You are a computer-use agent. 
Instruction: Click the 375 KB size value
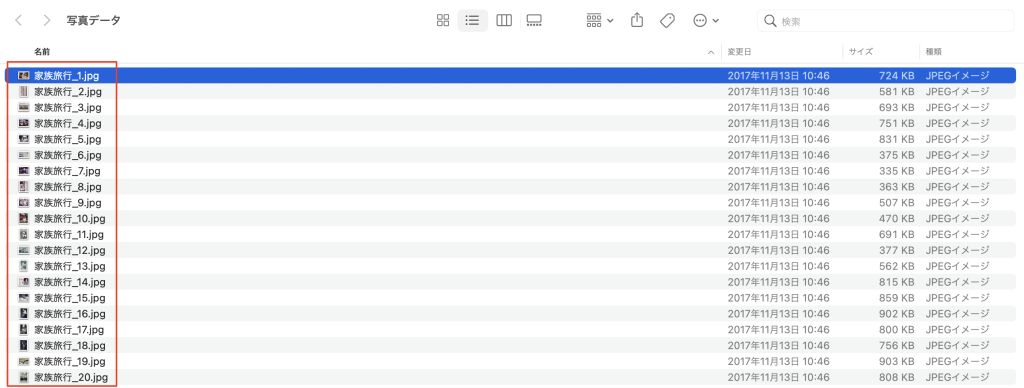pos(896,155)
